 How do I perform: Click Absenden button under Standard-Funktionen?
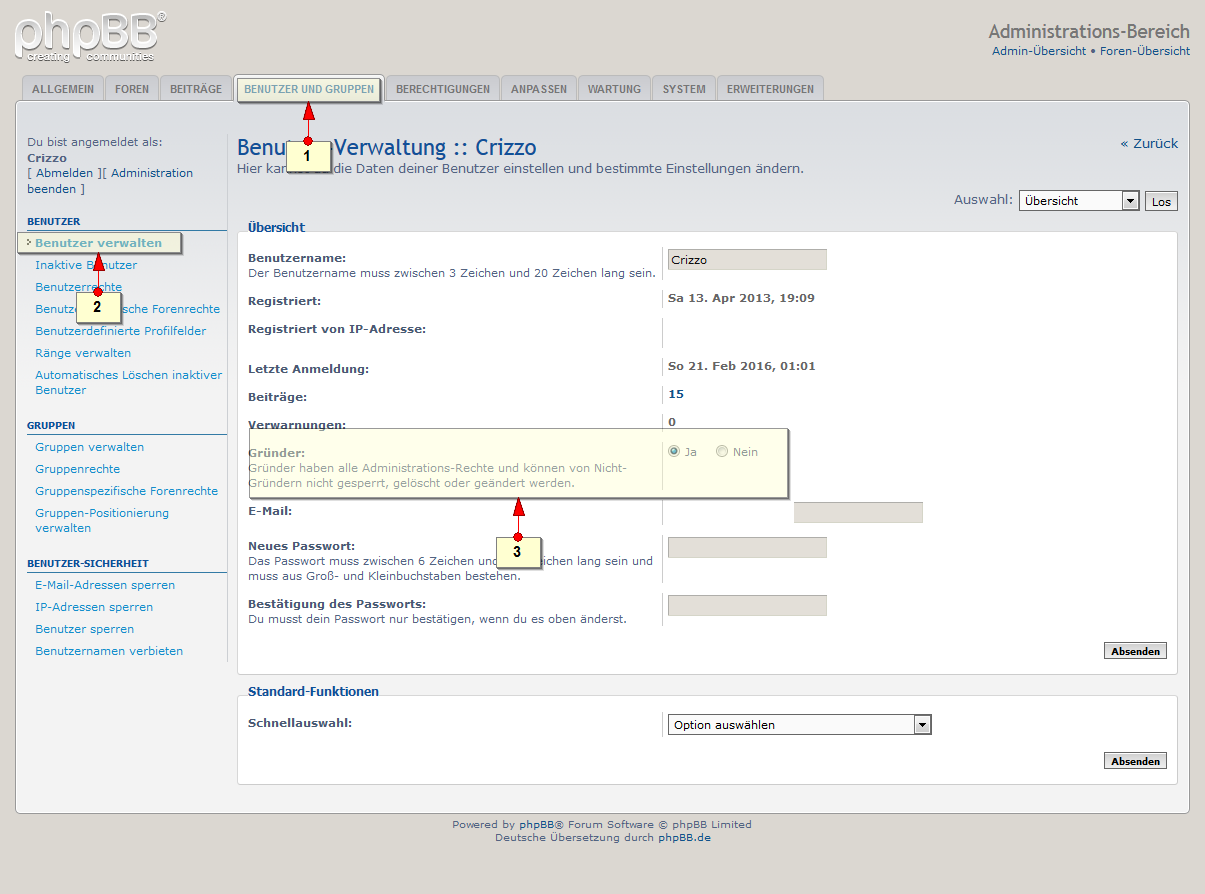point(1135,761)
